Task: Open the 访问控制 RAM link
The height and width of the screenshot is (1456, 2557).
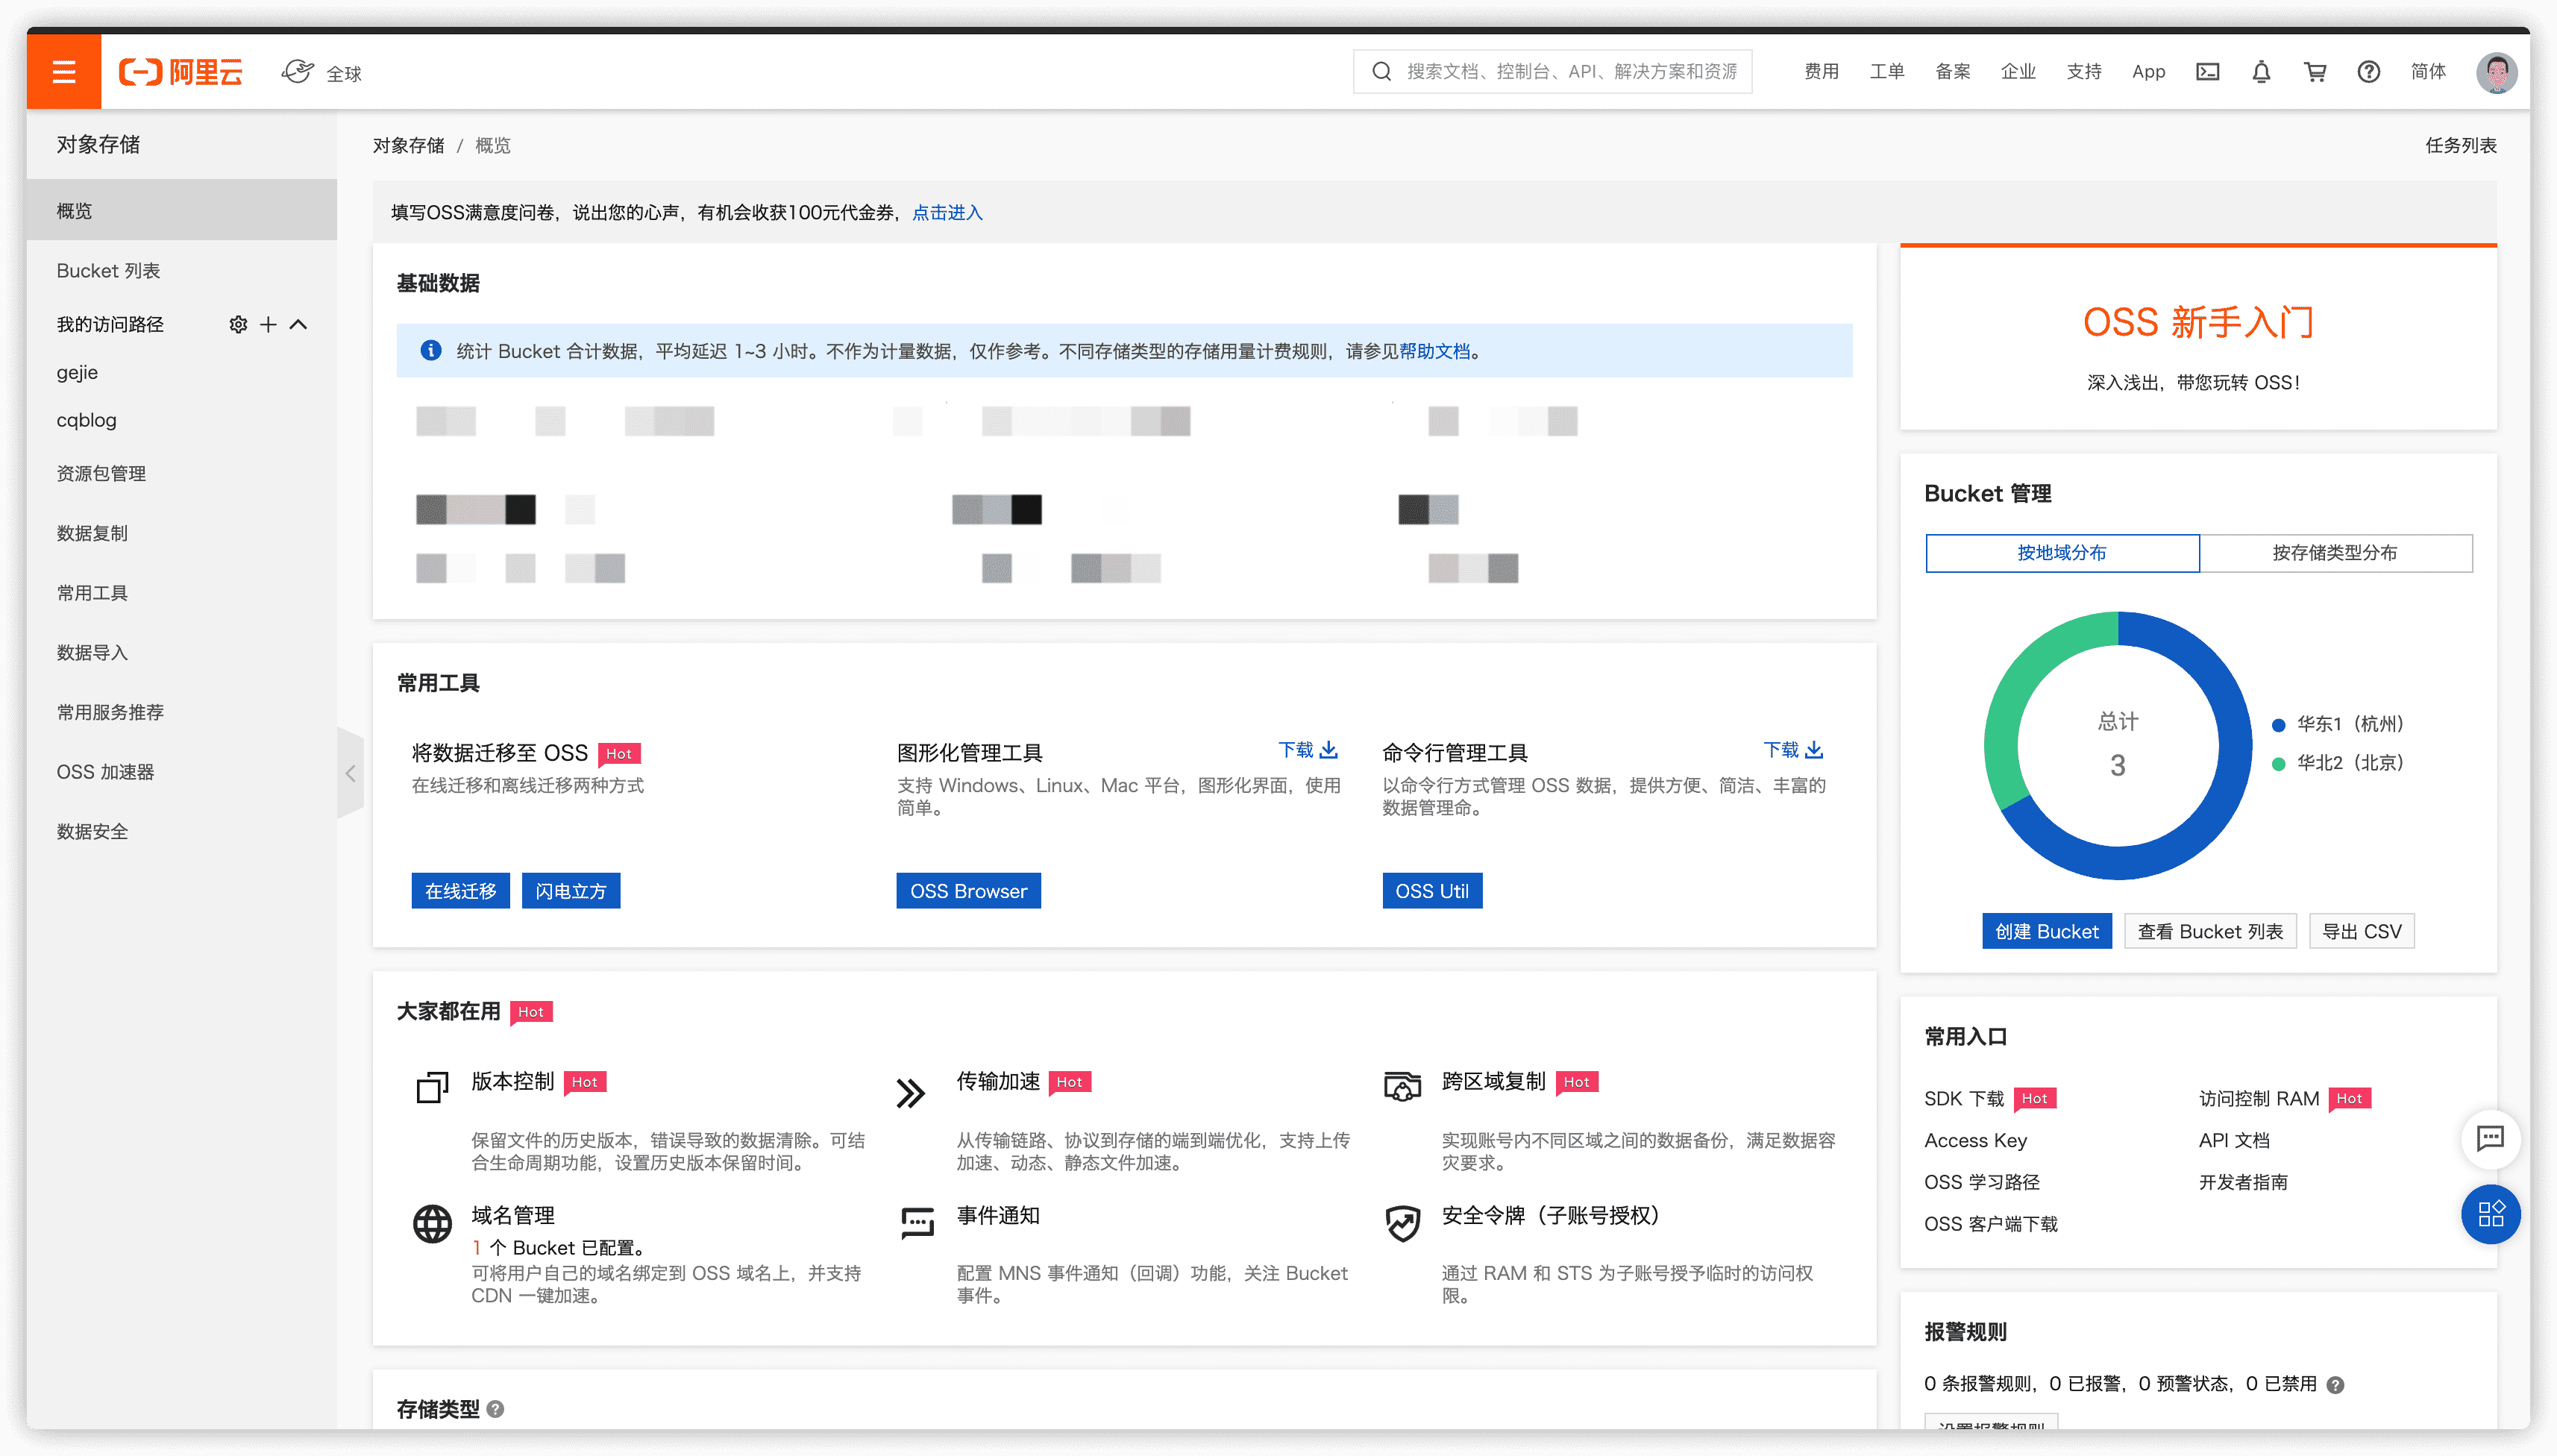Action: coord(2258,1098)
